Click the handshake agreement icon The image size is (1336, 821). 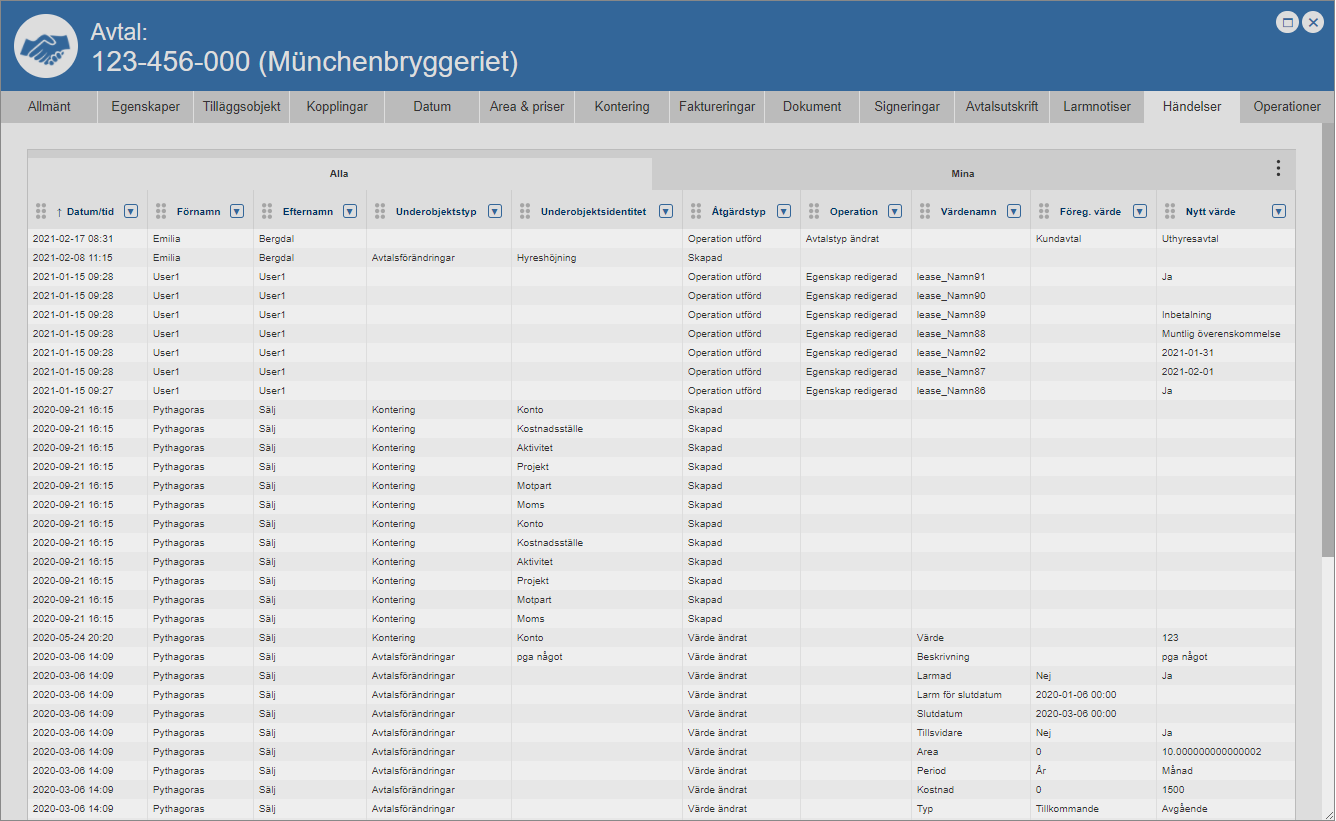tap(46, 48)
